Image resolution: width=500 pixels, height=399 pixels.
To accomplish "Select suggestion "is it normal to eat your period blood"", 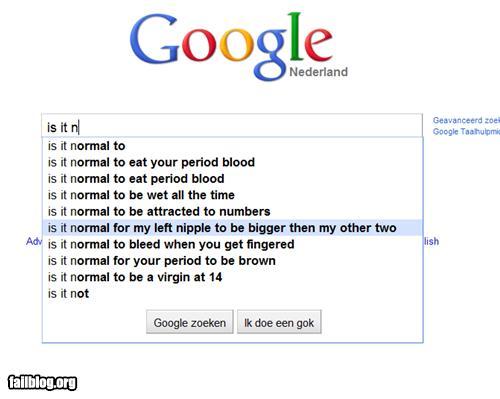I will tap(232, 162).
